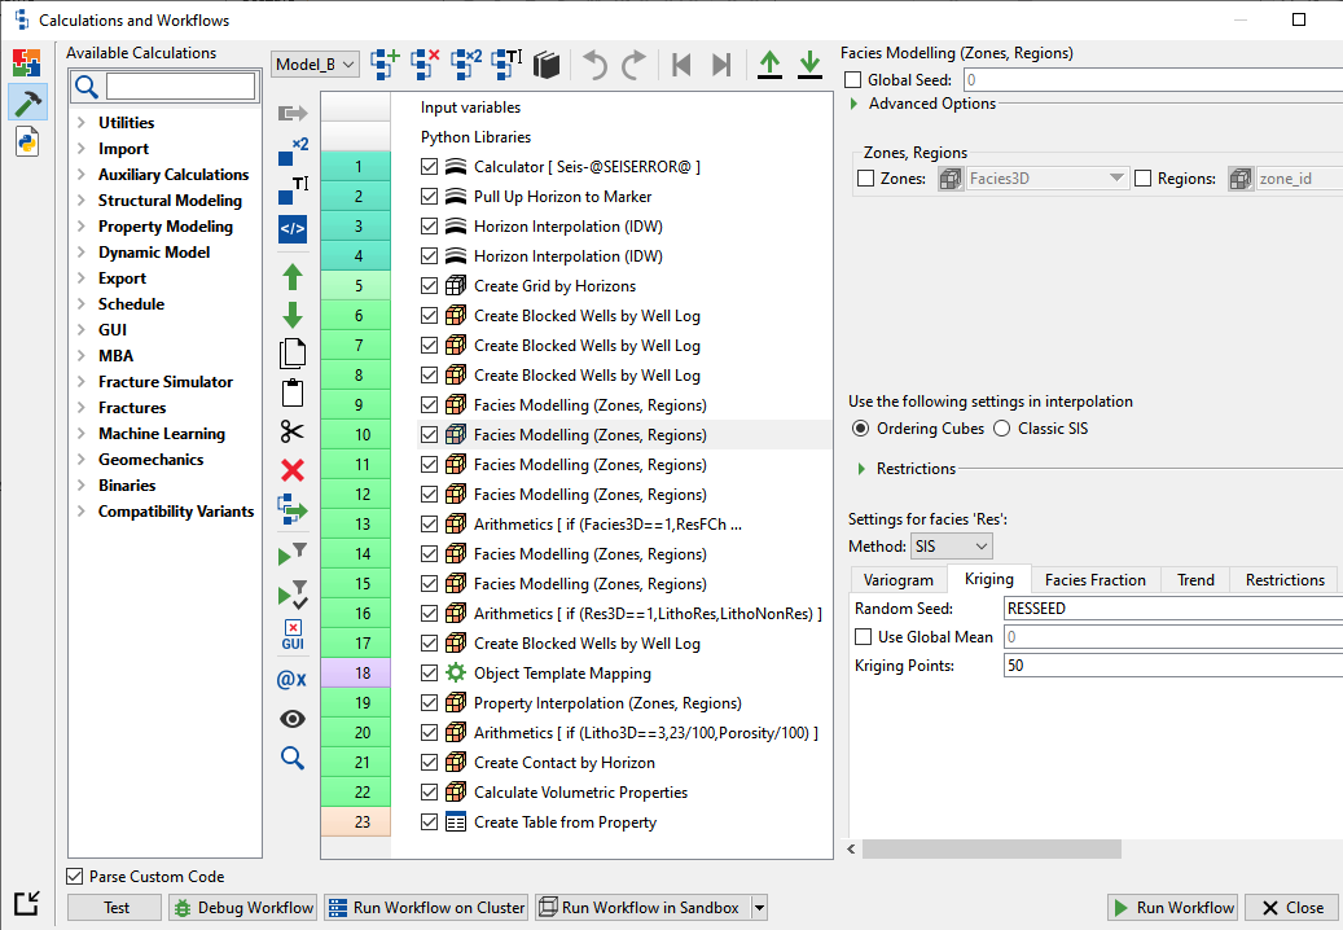Image resolution: width=1344 pixels, height=930 pixels.
Task: Click Run Workflow on Cluster button
Action: point(426,908)
